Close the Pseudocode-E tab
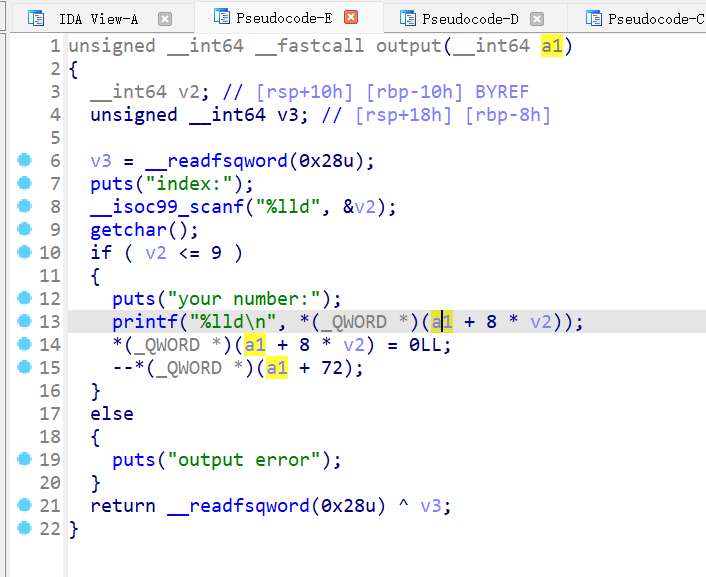The image size is (706, 577). click(x=350, y=17)
